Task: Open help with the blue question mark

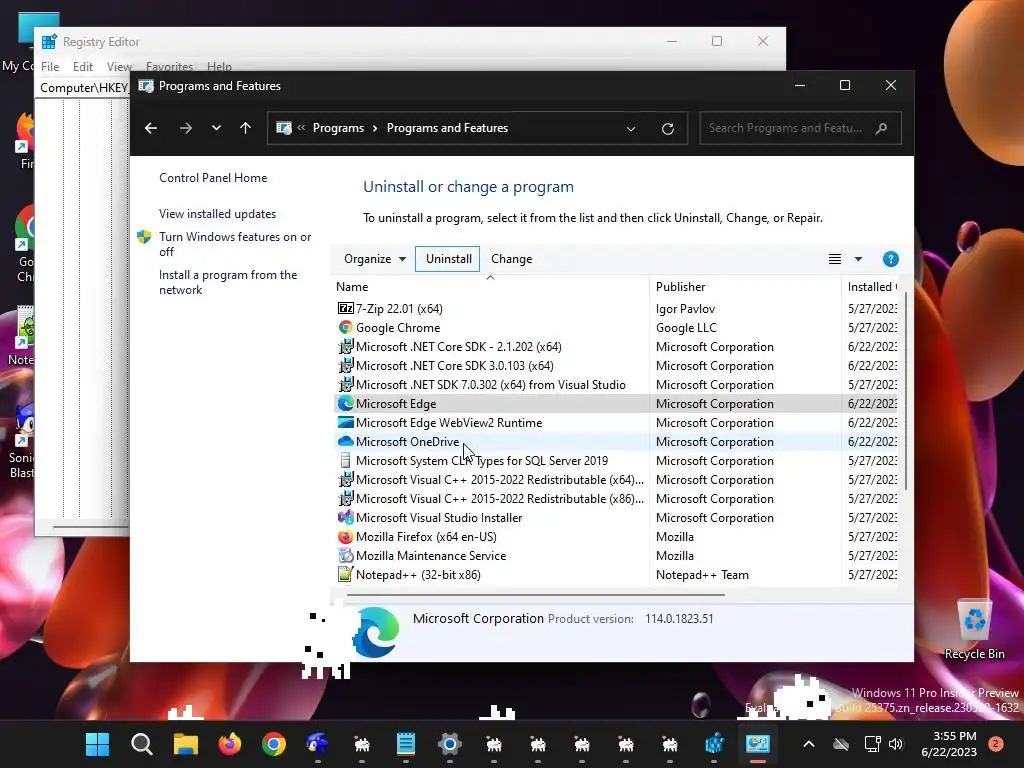Action: (x=890, y=259)
